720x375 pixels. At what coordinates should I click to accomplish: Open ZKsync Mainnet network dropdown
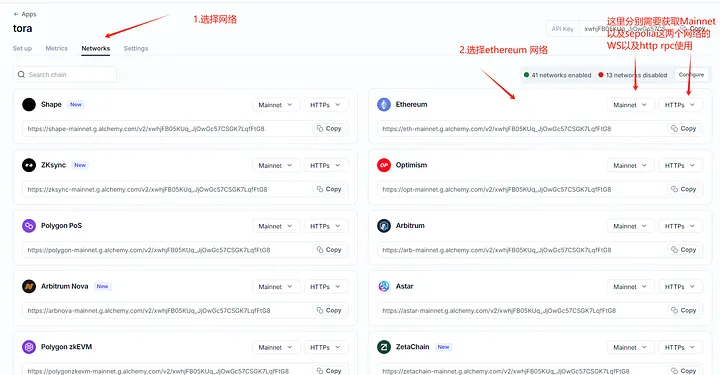tap(276, 165)
